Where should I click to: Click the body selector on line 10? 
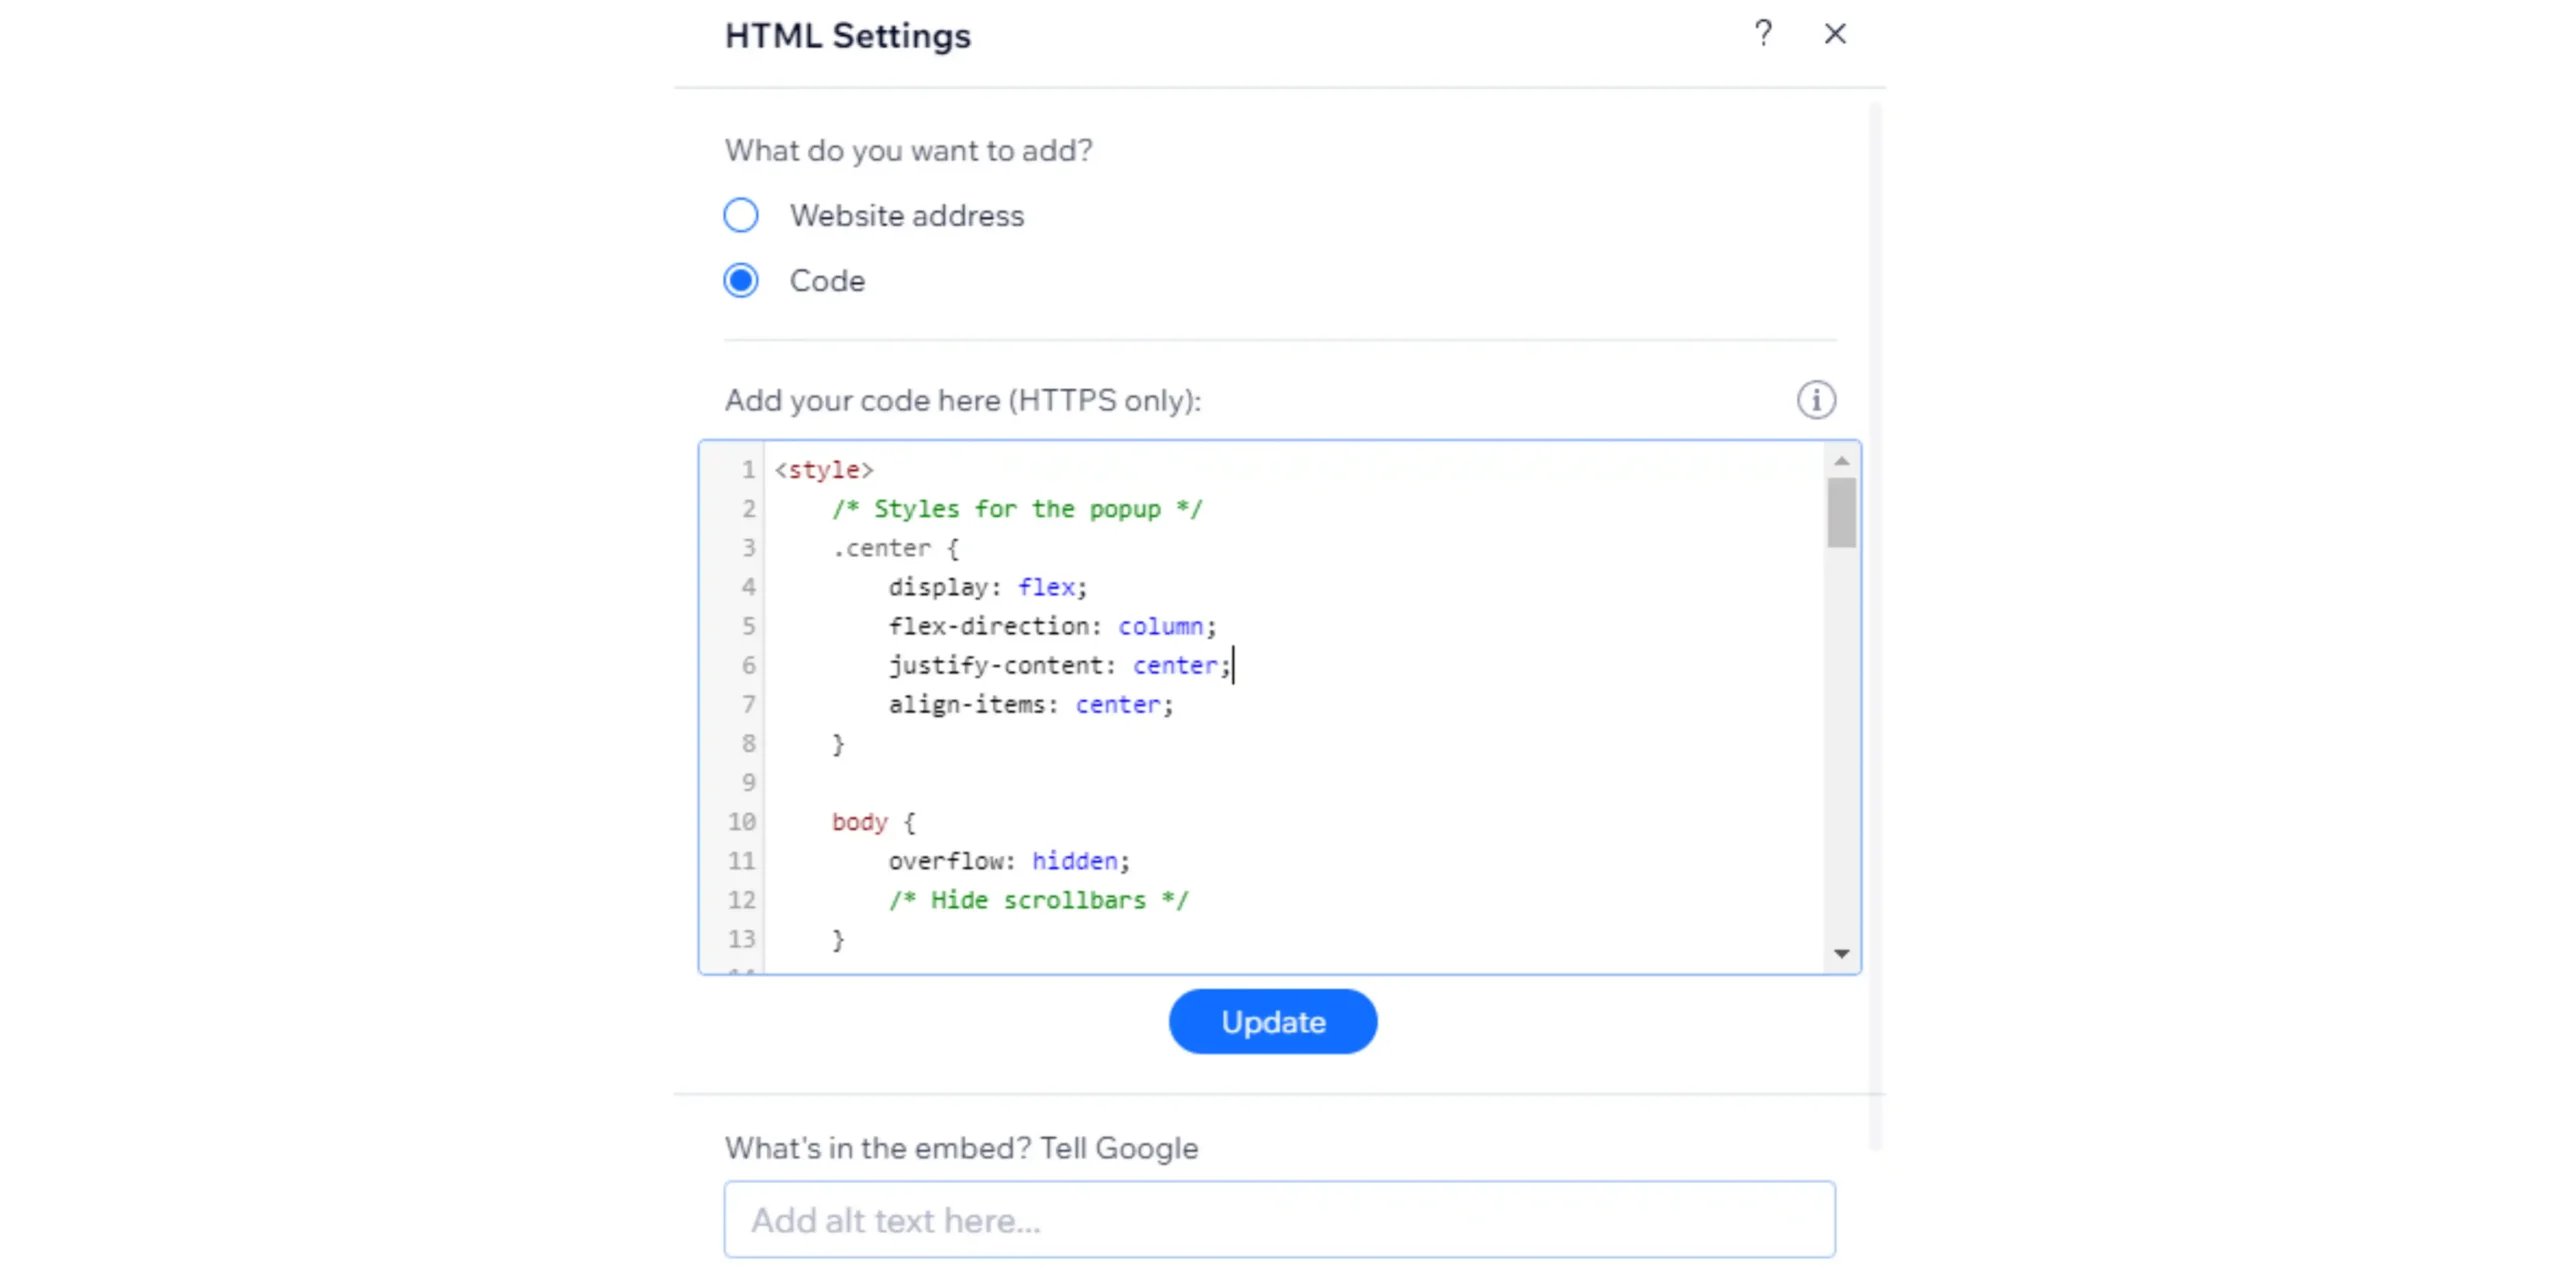858,822
